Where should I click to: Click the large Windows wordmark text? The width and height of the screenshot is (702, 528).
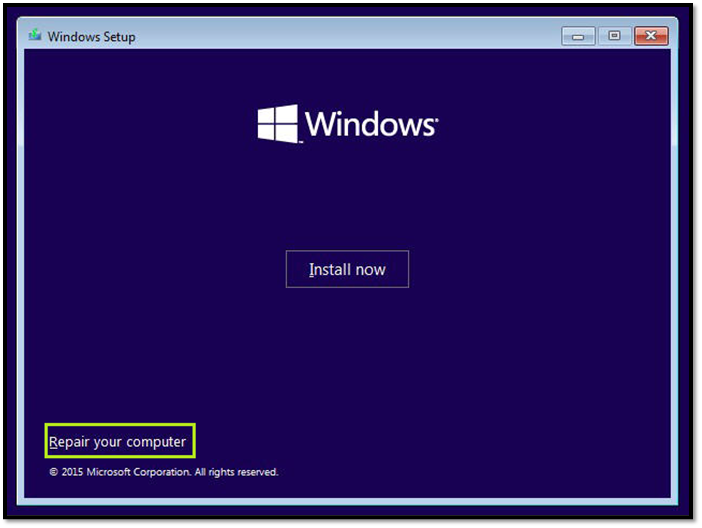[368, 125]
